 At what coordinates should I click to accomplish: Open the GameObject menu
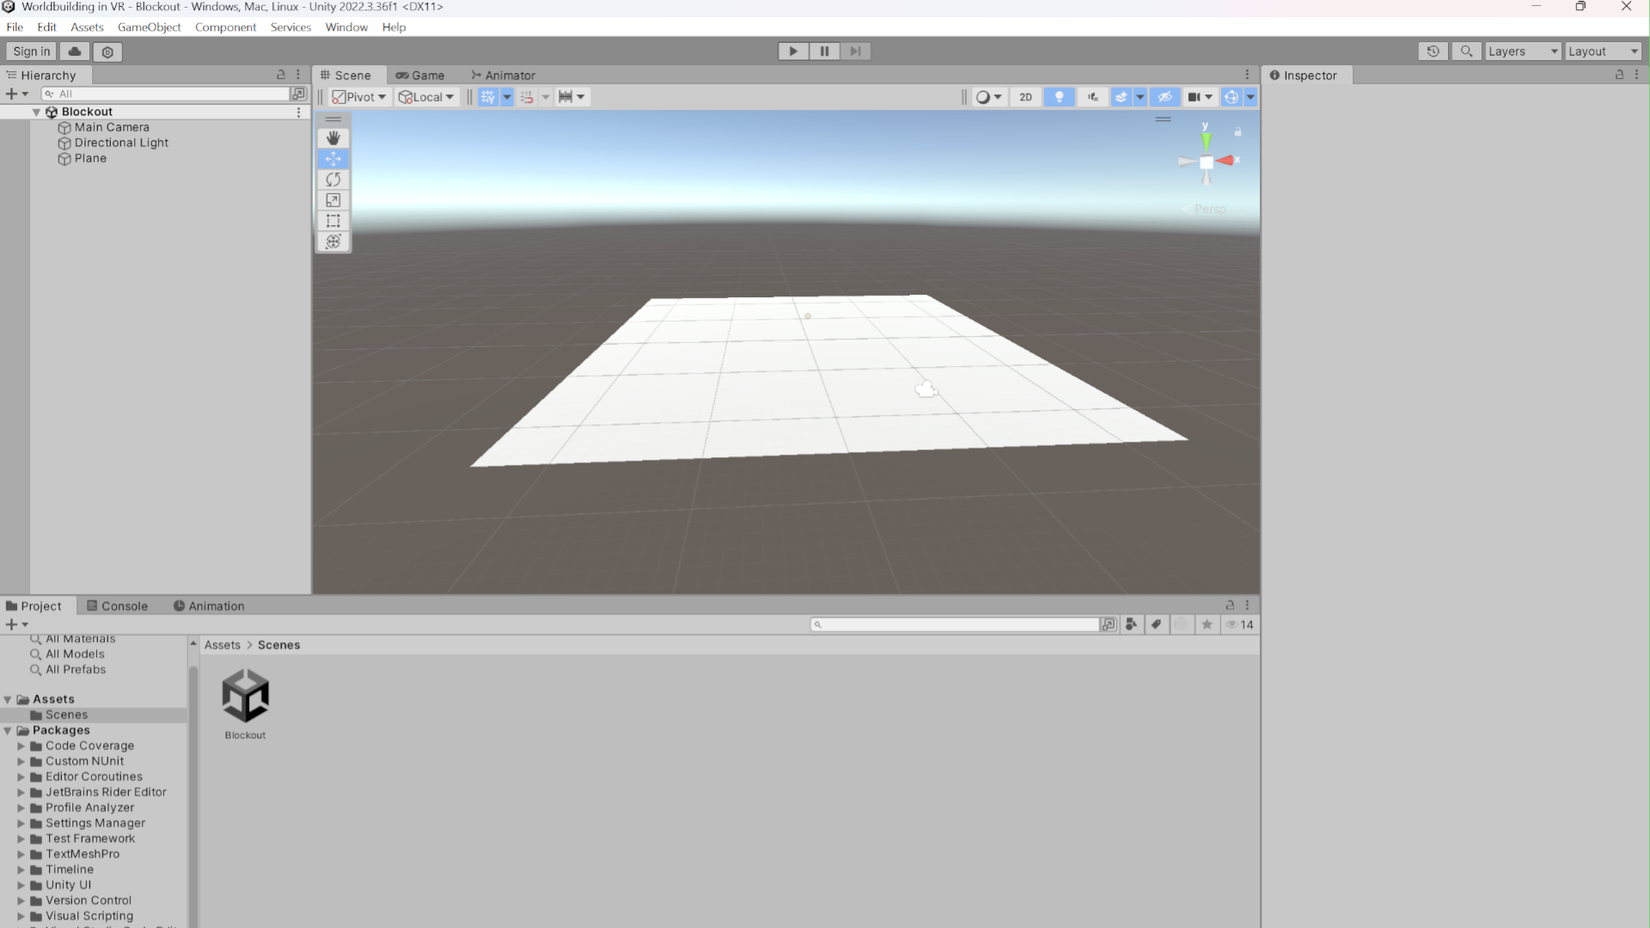tap(149, 27)
